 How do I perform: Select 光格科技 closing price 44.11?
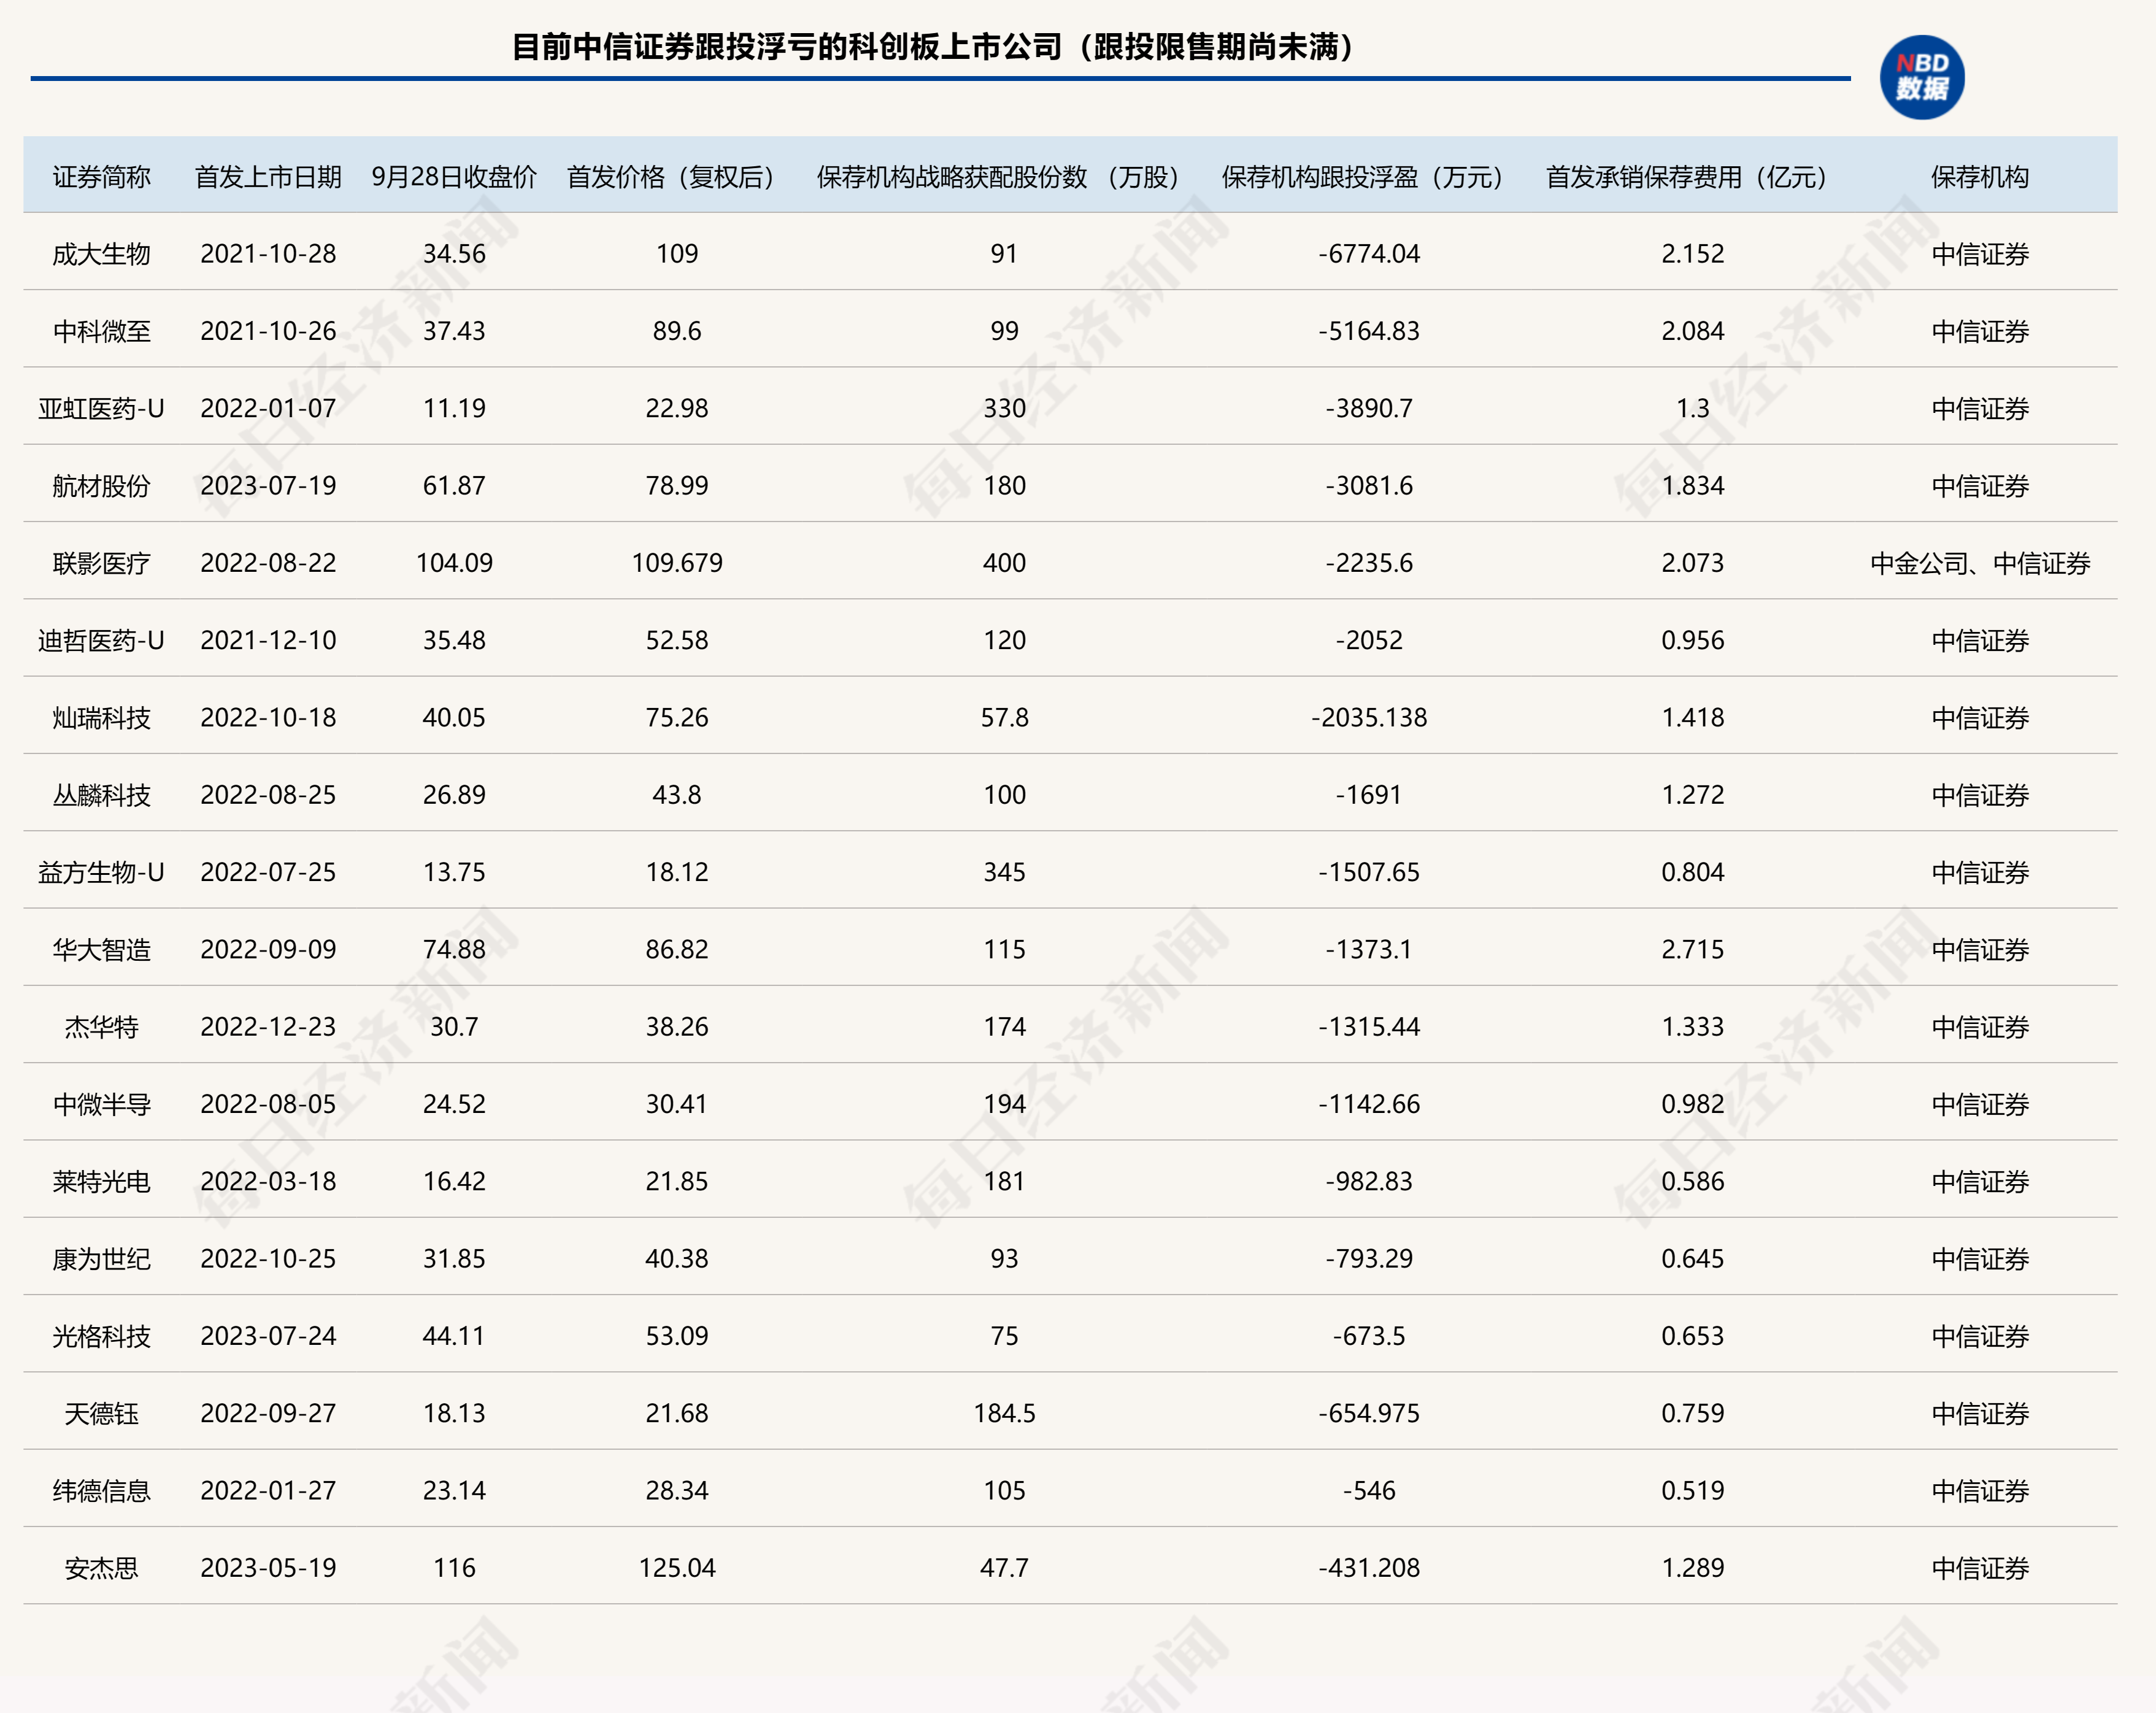(454, 1336)
